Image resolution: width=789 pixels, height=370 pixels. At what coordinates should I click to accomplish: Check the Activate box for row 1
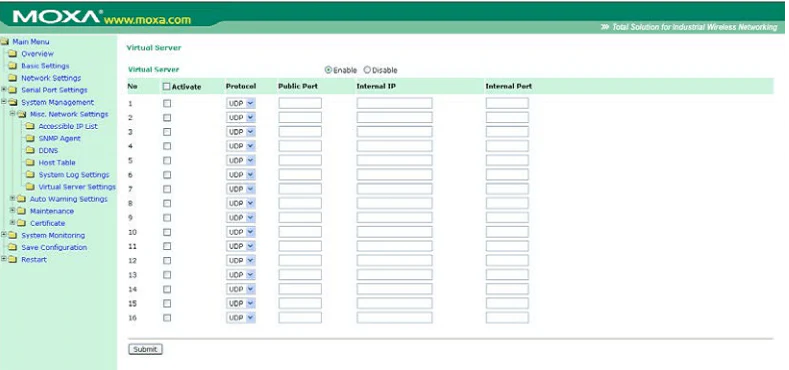(x=167, y=103)
